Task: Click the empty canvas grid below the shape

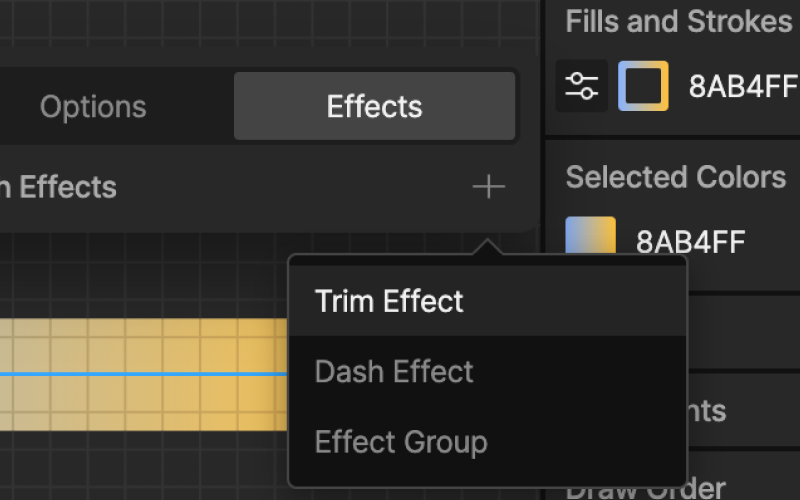Action: point(143,464)
